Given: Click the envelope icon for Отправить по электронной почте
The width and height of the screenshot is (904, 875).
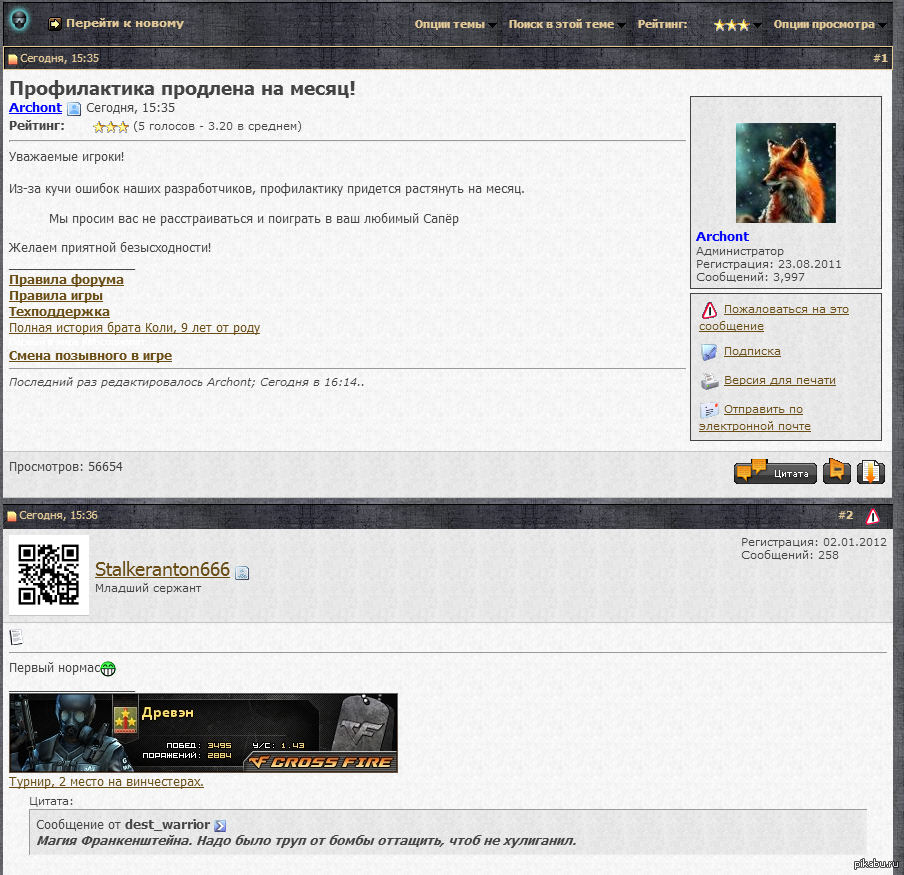Looking at the screenshot, I should pyautogui.click(x=709, y=410).
